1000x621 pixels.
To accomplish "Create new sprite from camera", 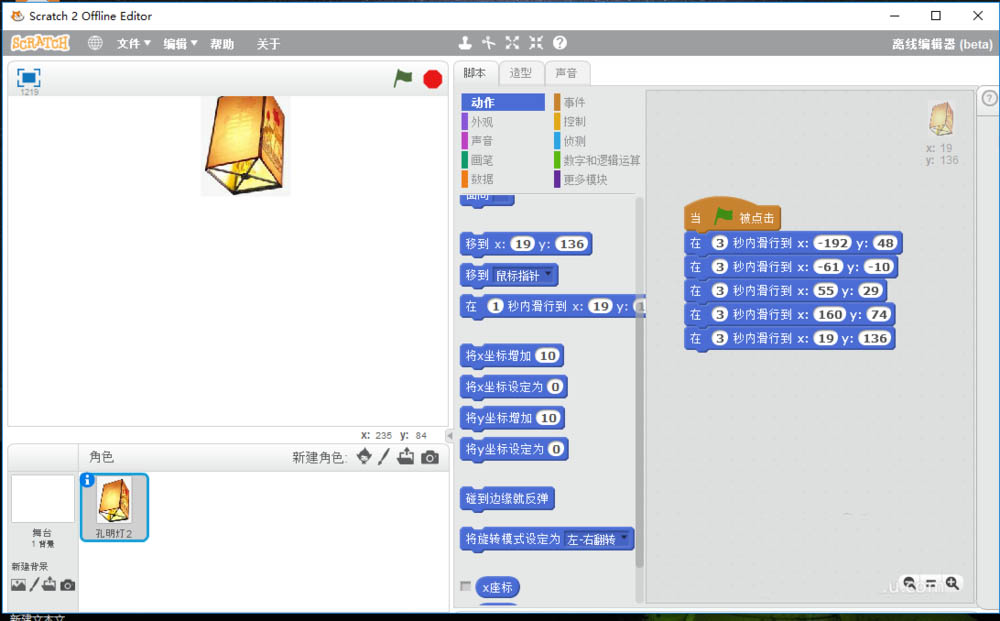I will (x=430, y=457).
